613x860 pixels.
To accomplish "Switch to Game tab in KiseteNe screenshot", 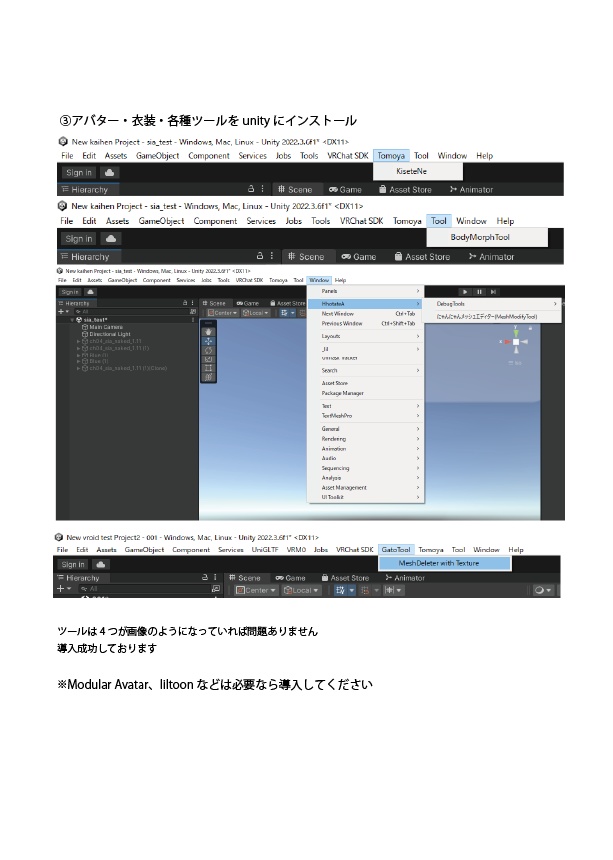I will [x=345, y=190].
